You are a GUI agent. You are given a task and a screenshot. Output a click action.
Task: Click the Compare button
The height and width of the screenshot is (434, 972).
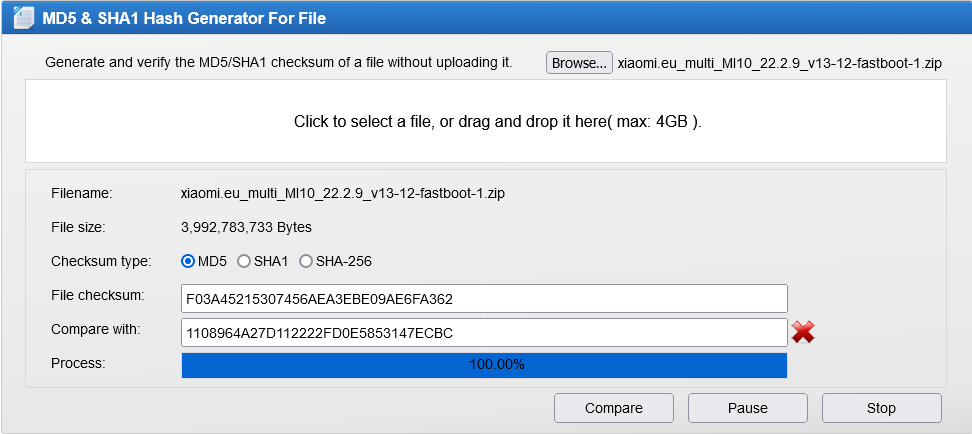pyautogui.click(x=614, y=408)
